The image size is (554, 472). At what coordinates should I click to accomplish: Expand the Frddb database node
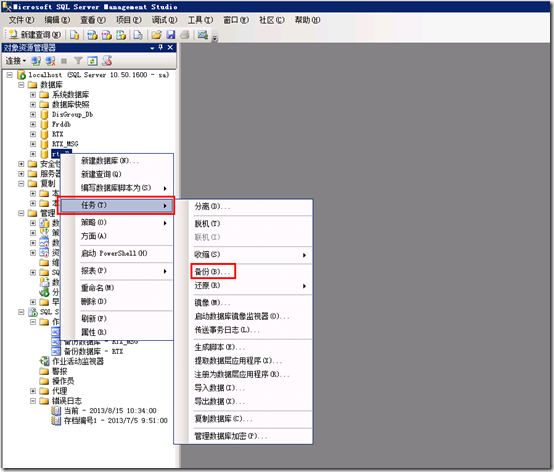33,124
